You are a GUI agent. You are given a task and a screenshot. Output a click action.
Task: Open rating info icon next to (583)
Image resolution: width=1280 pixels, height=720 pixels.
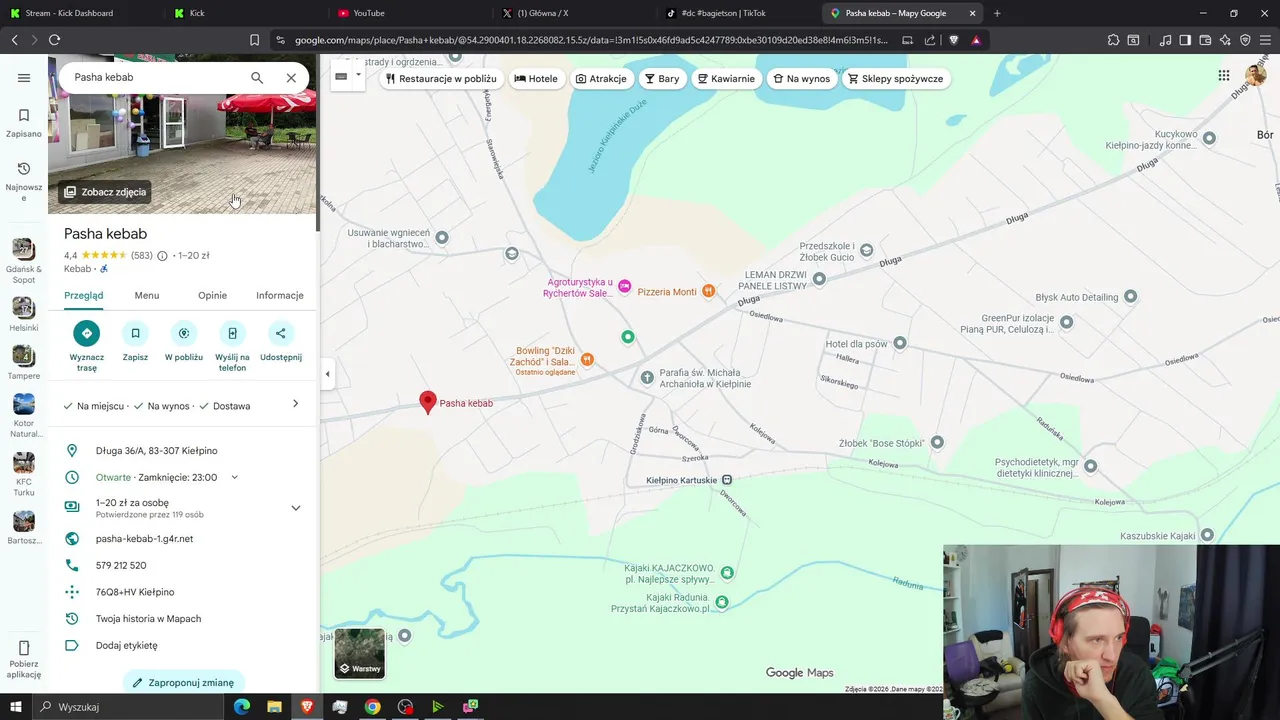click(162, 256)
